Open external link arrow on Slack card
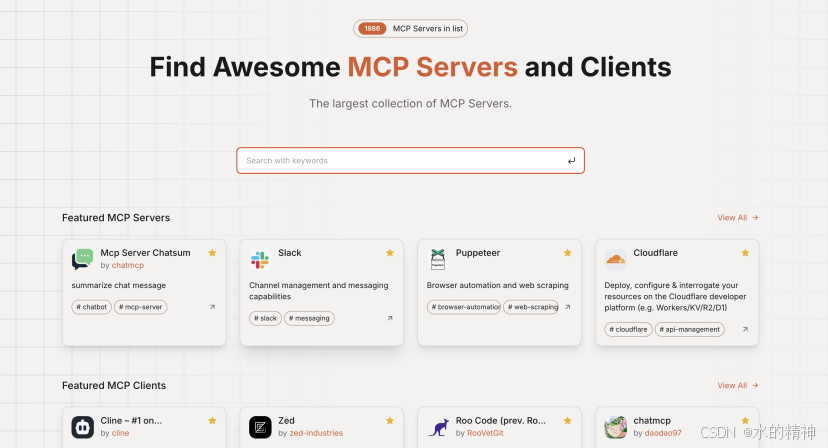 tap(390, 318)
